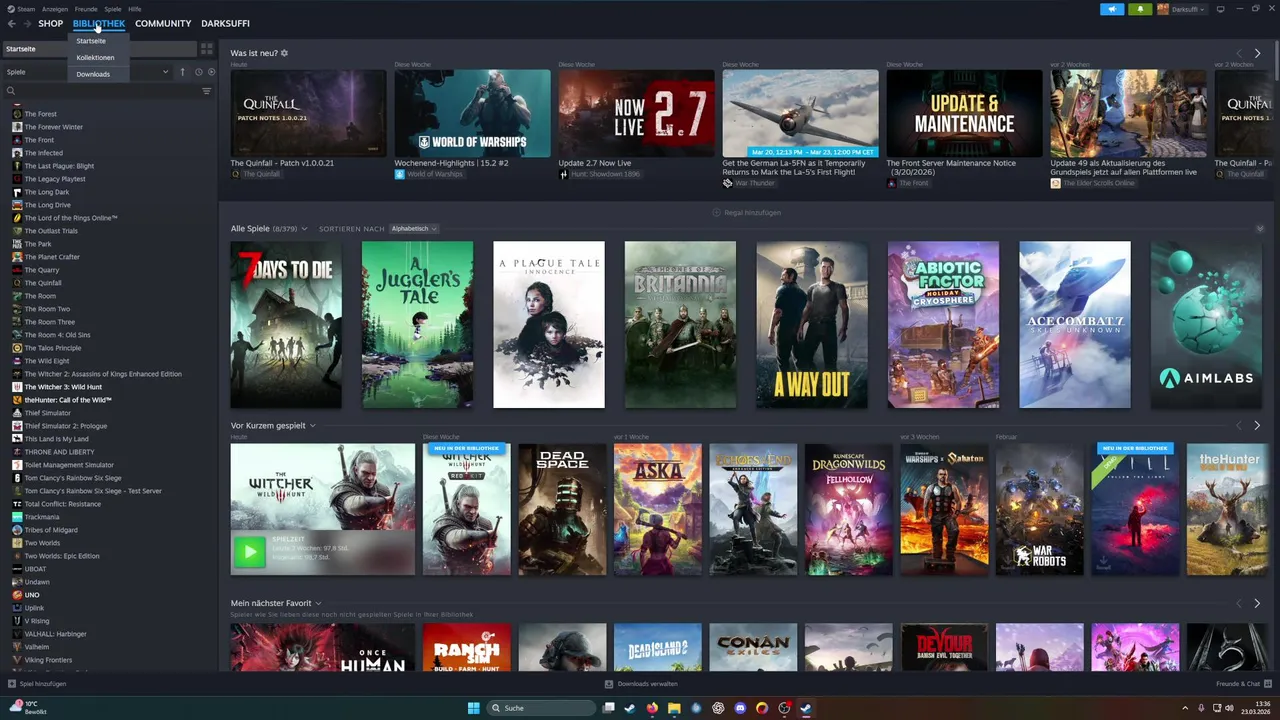The height and width of the screenshot is (720, 1280).
Task: Click the grid view icon beside Startseite
Action: 206,48
